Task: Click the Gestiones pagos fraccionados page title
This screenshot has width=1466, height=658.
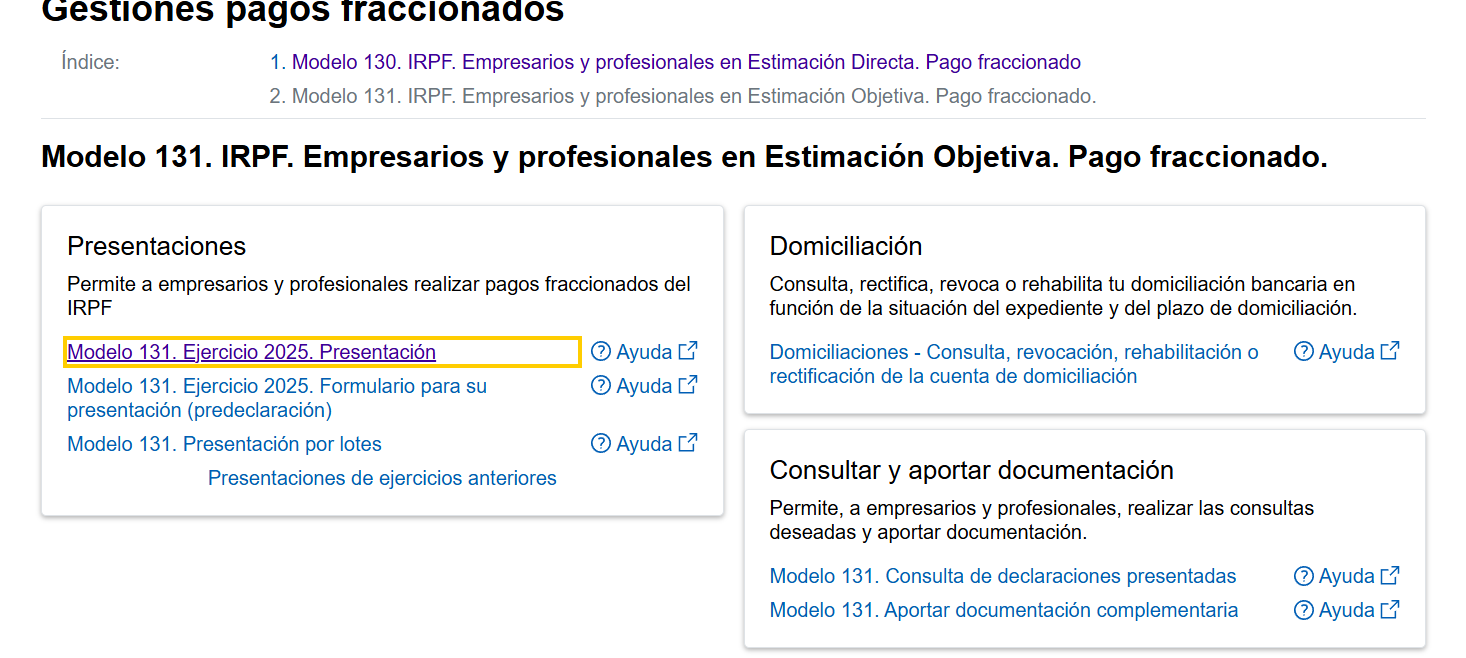Action: click(x=303, y=11)
